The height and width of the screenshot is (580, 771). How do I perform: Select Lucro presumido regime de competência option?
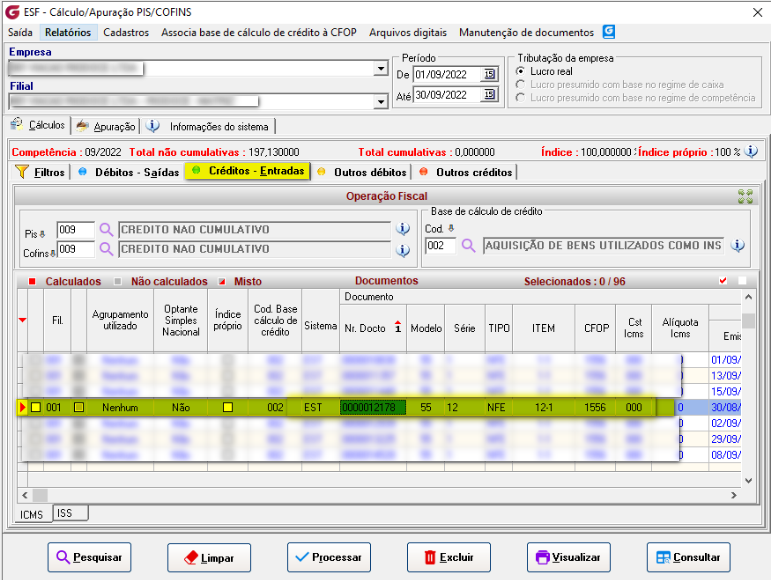pyautogui.click(x=520, y=98)
